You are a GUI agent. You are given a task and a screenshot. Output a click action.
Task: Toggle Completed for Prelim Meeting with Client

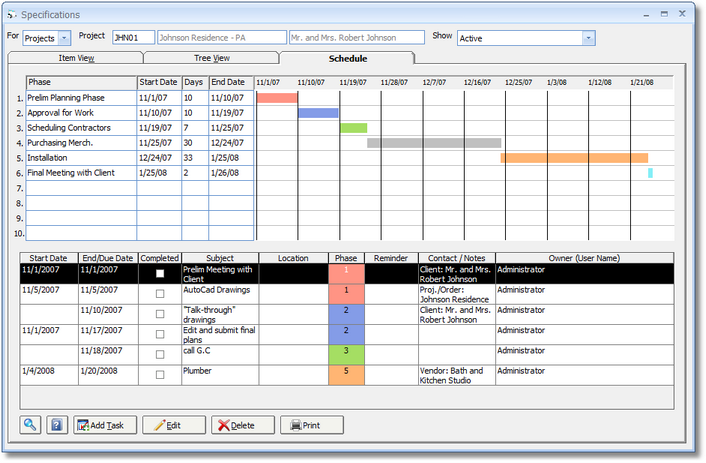point(160,273)
